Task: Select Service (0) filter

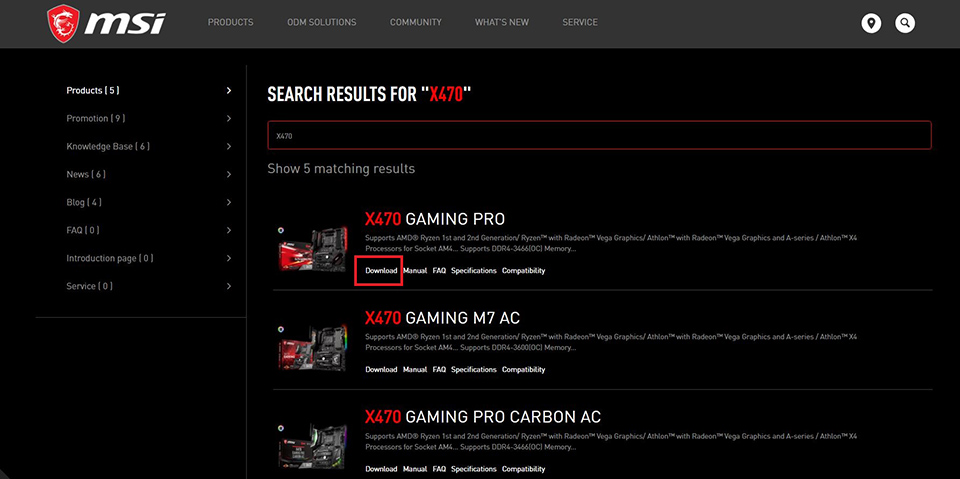Action: [90, 286]
